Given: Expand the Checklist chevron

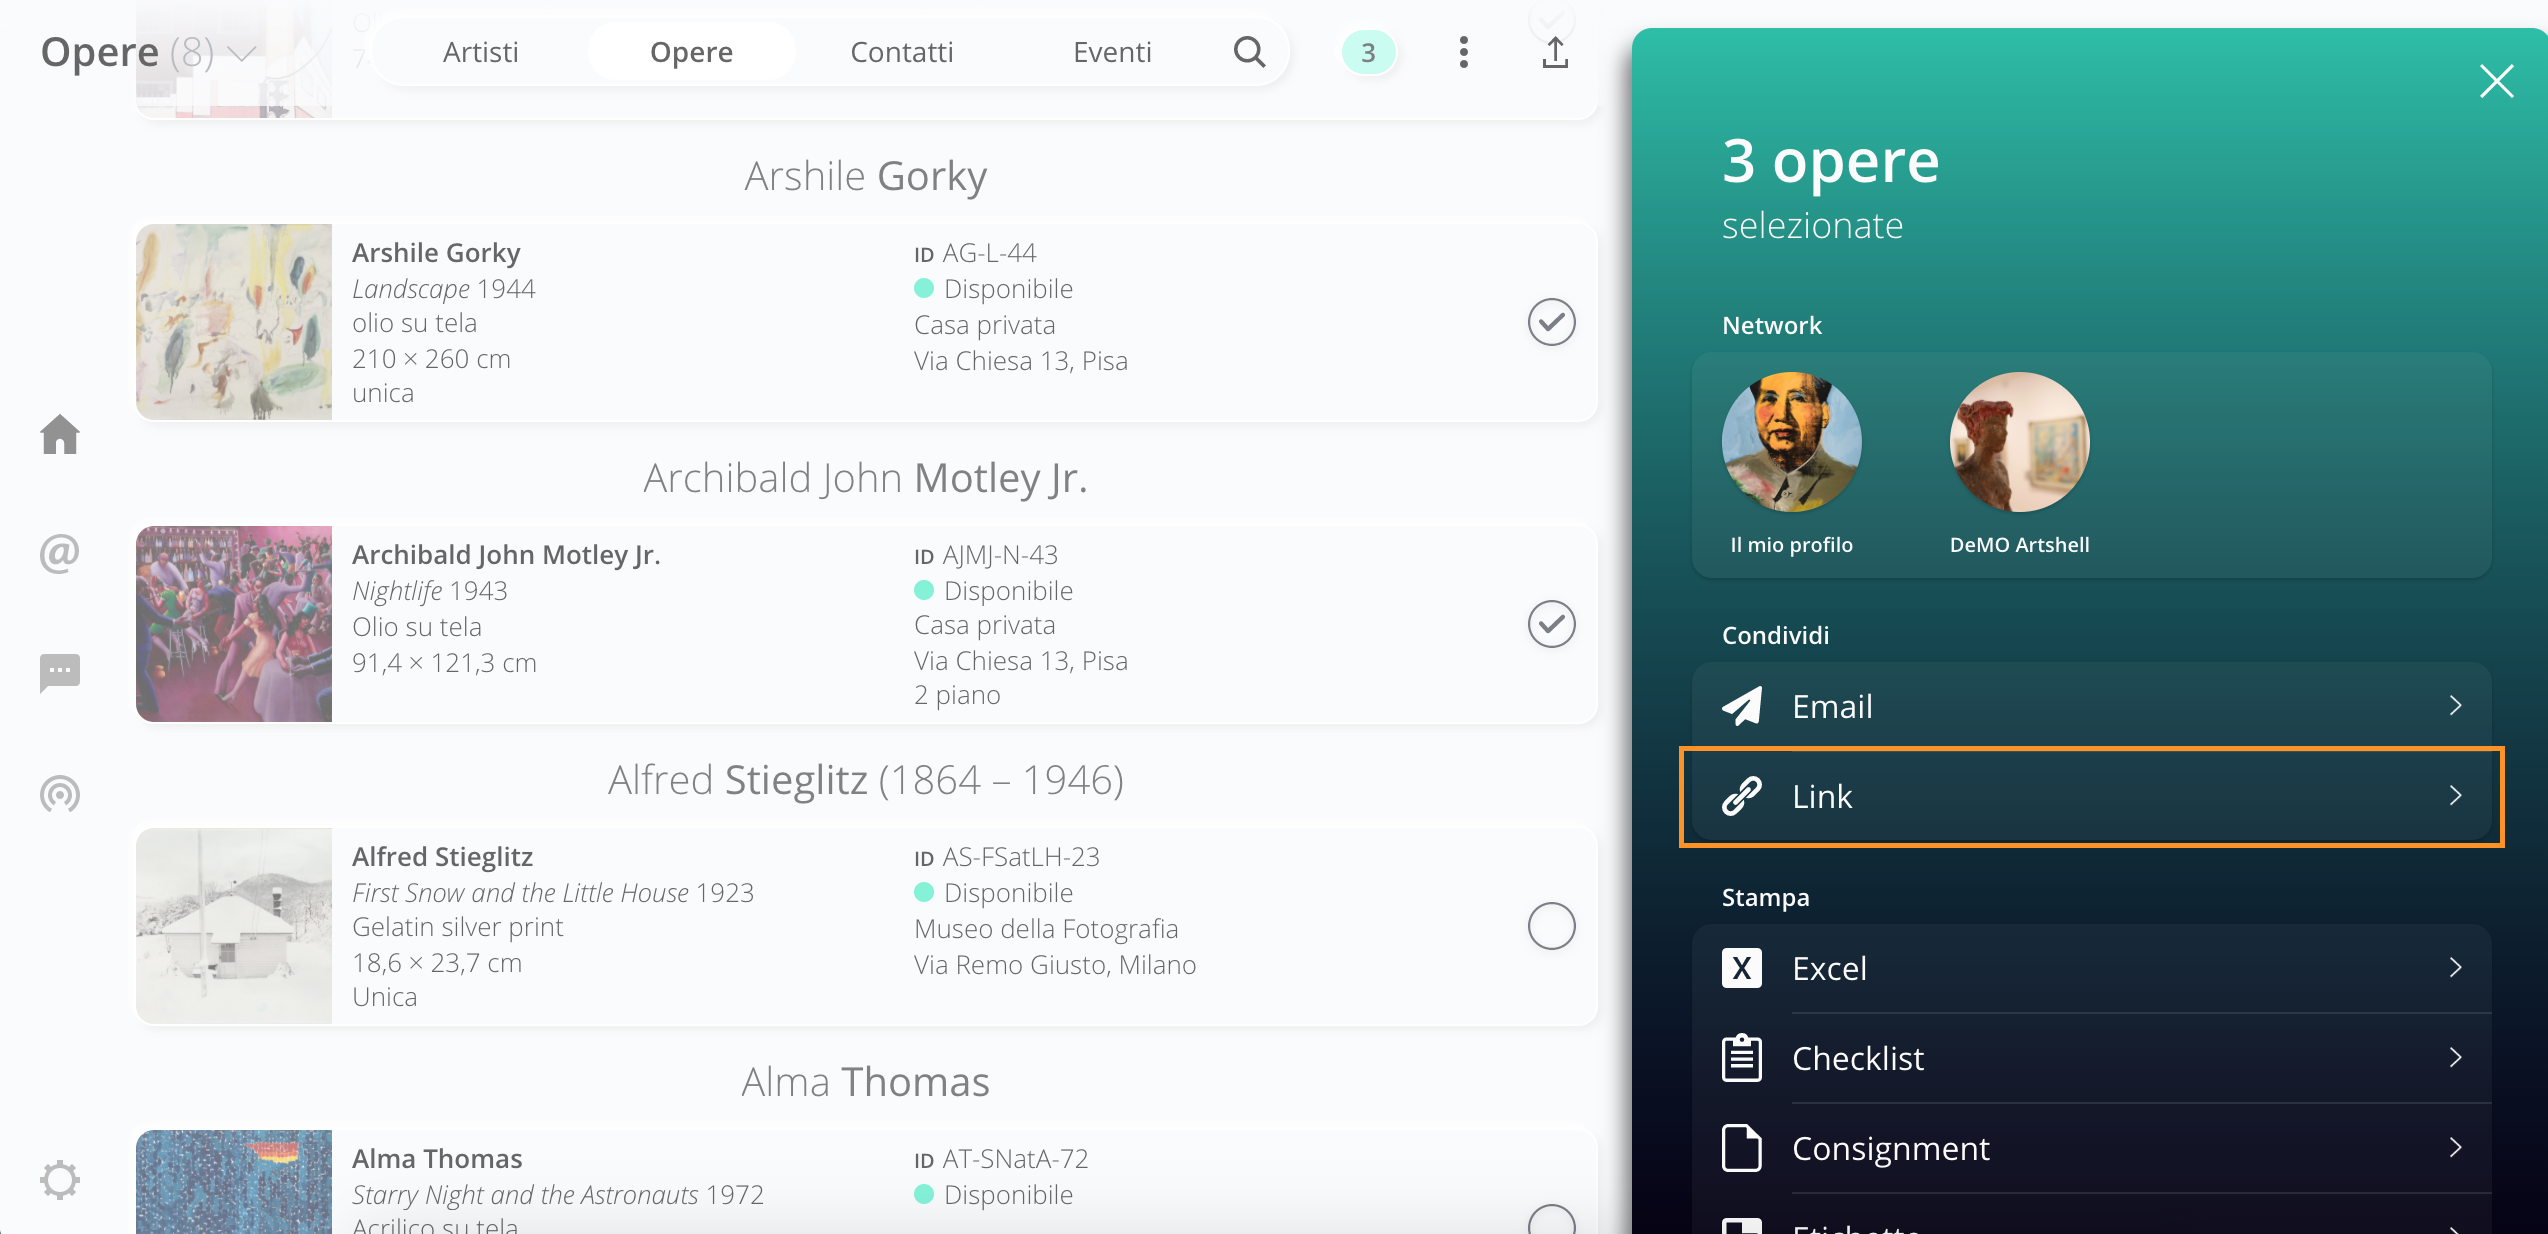Looking at the screenshot, I should tap(2456, 1058).
